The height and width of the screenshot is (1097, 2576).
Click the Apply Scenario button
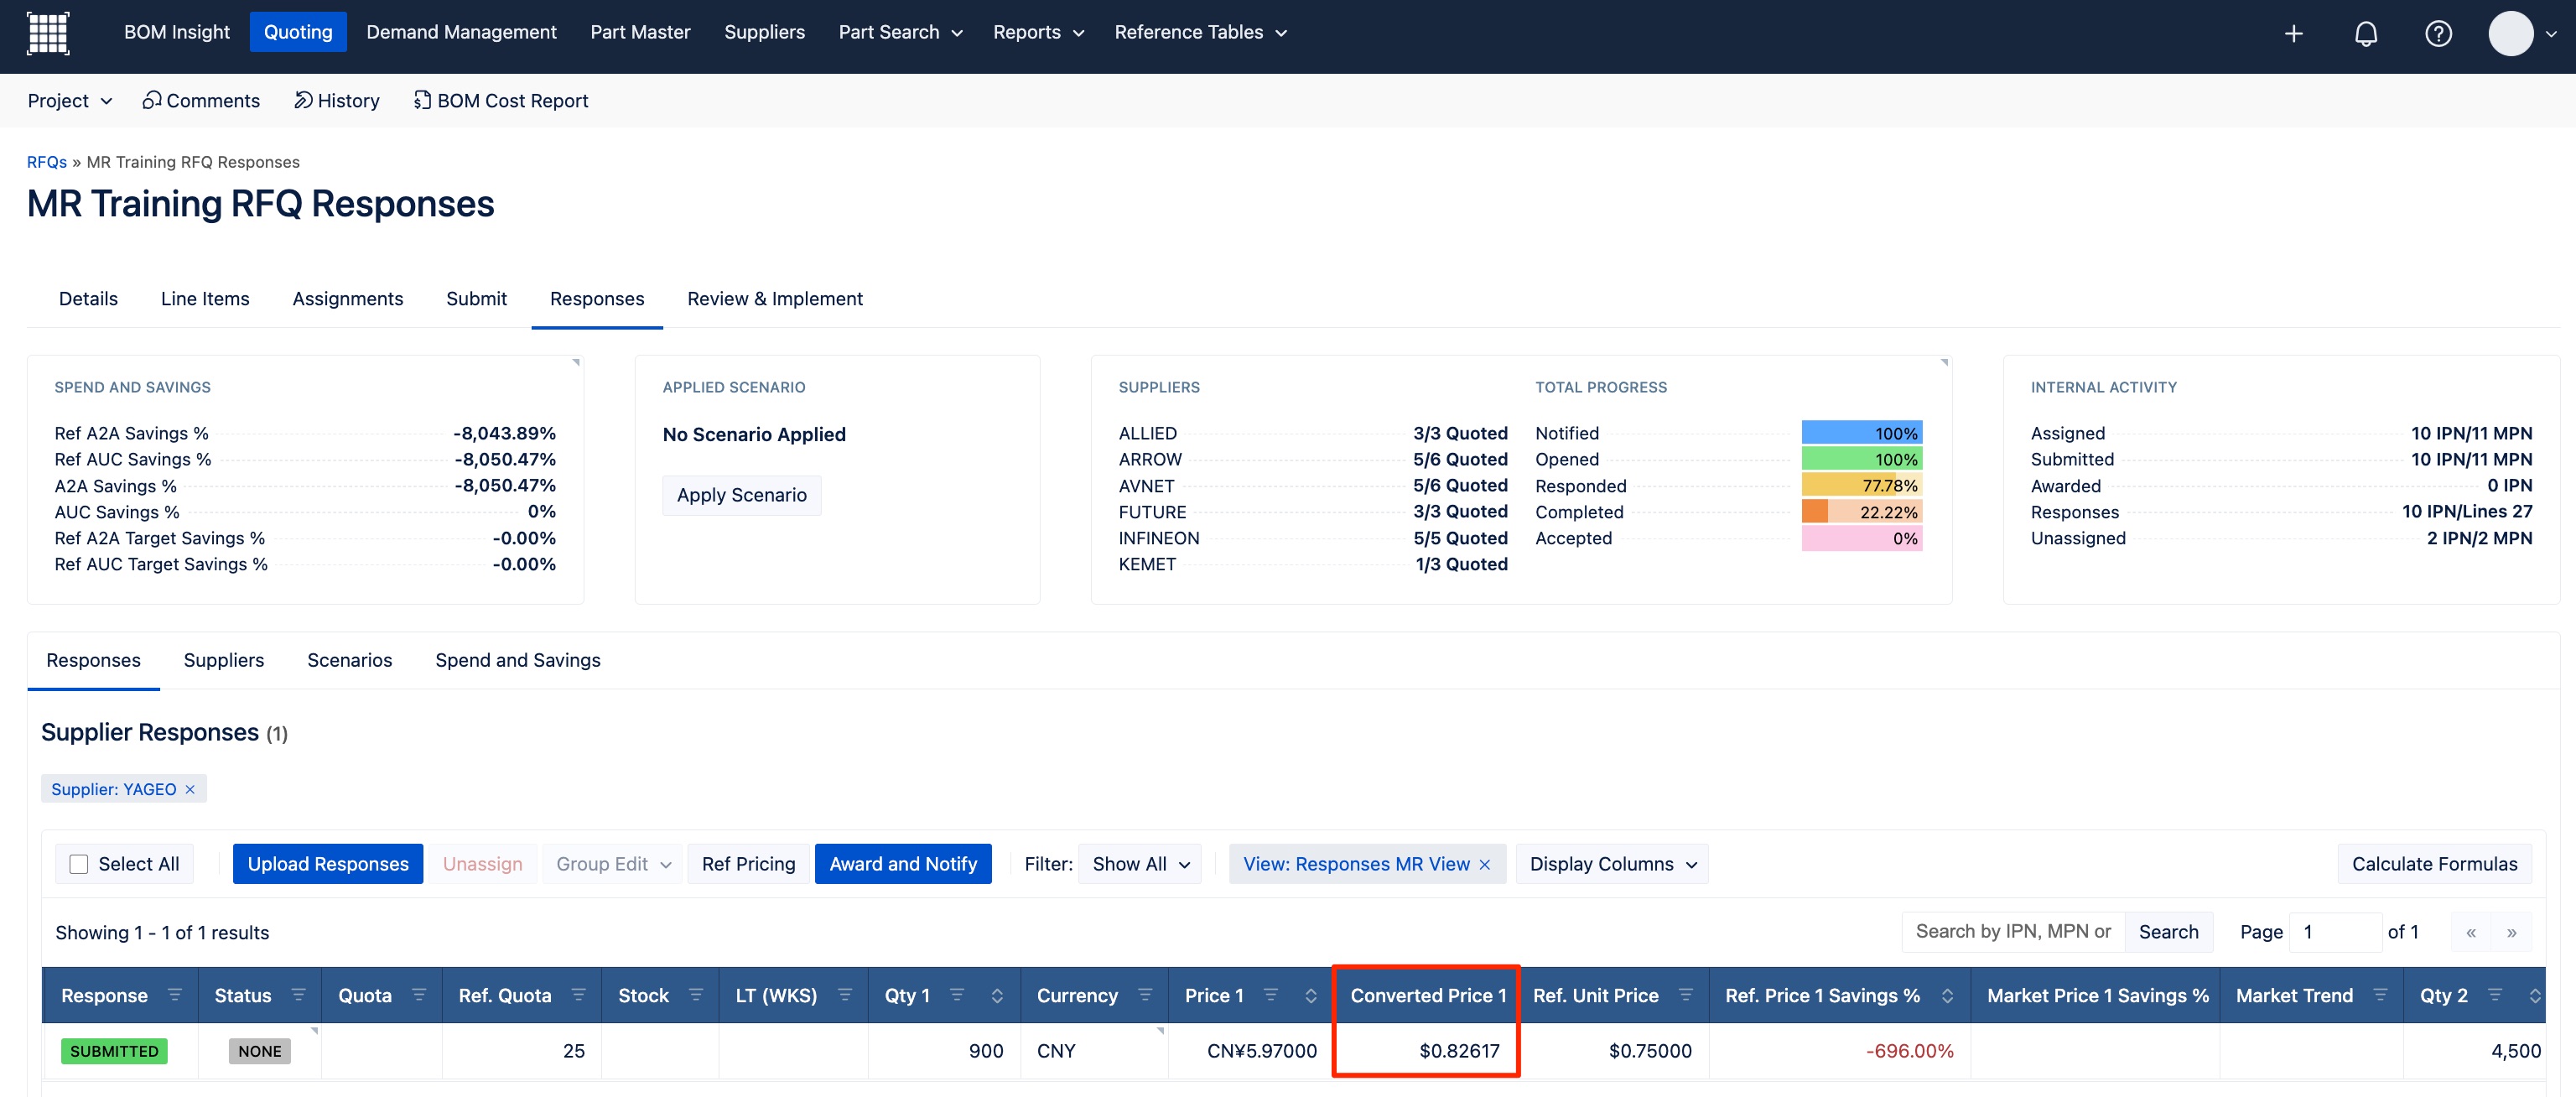[x=742, y=495]
